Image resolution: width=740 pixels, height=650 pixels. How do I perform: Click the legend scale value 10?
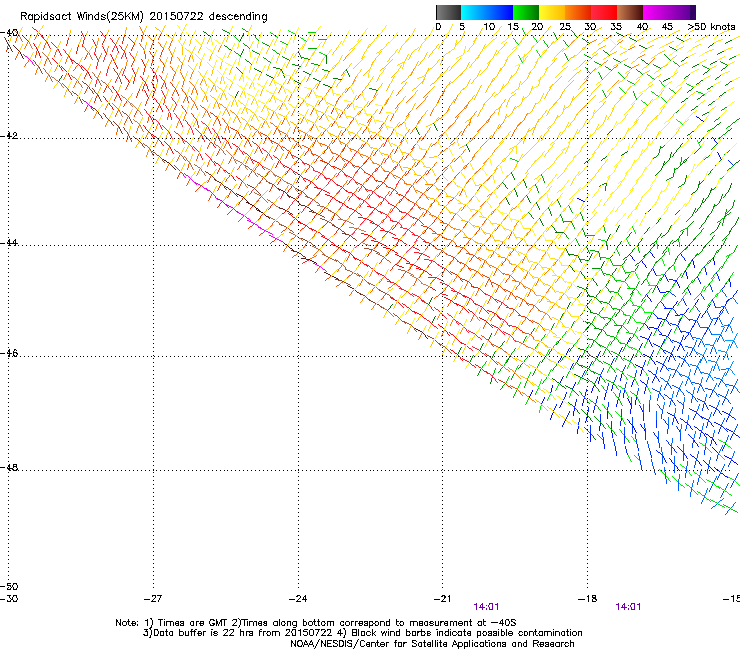coord(489,27)
